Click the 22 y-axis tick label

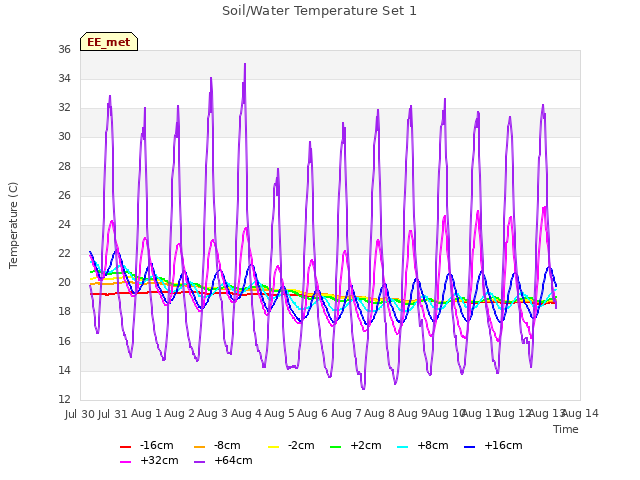click(x=64, y=253)
